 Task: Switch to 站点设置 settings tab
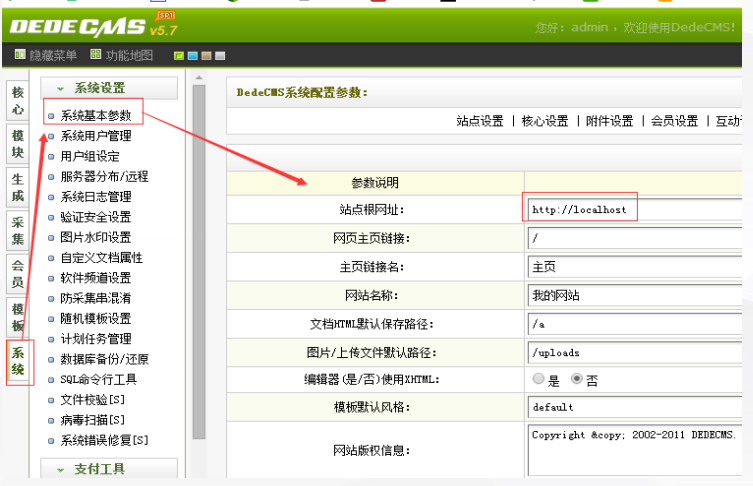(x=480, y=121)
